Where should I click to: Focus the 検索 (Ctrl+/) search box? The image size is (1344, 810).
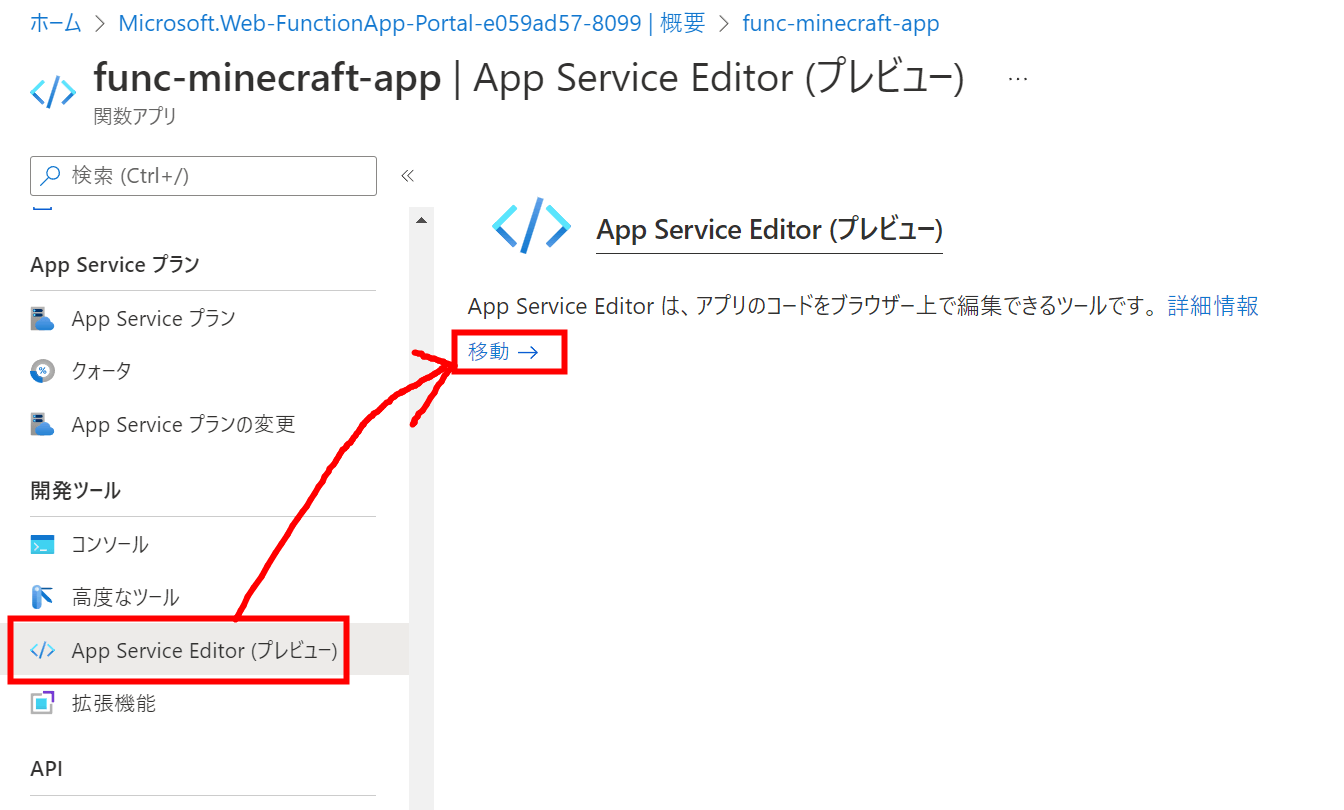[x=204, y=176]
